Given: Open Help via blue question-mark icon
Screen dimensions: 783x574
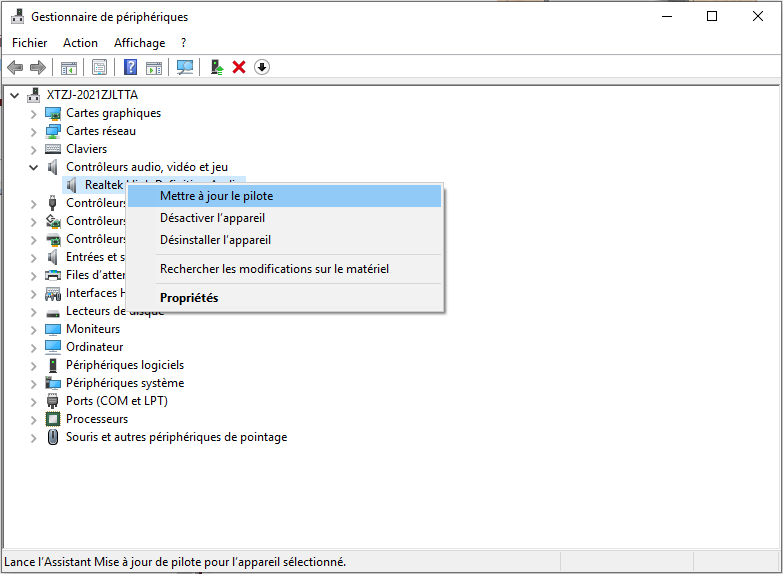Looking at the screenshot, I should point(130,67).
